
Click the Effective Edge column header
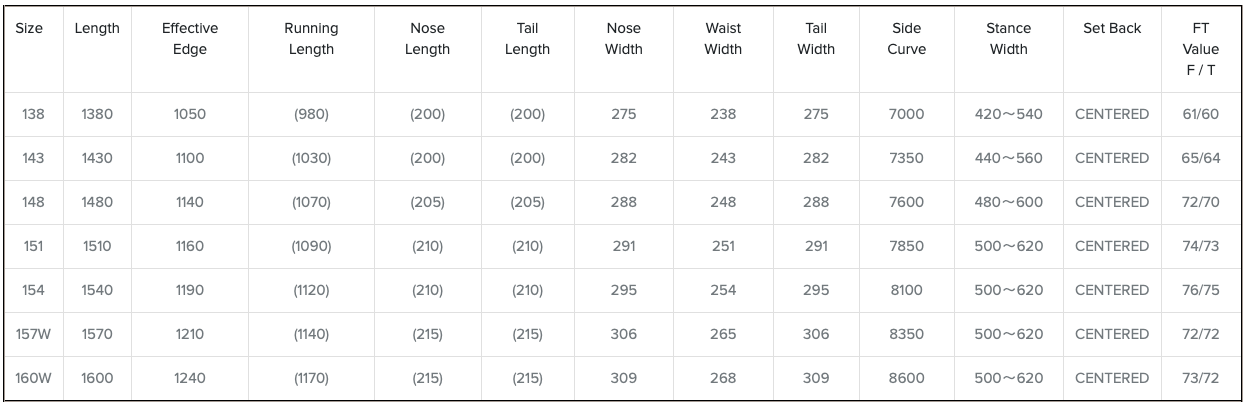click(190, 39)
